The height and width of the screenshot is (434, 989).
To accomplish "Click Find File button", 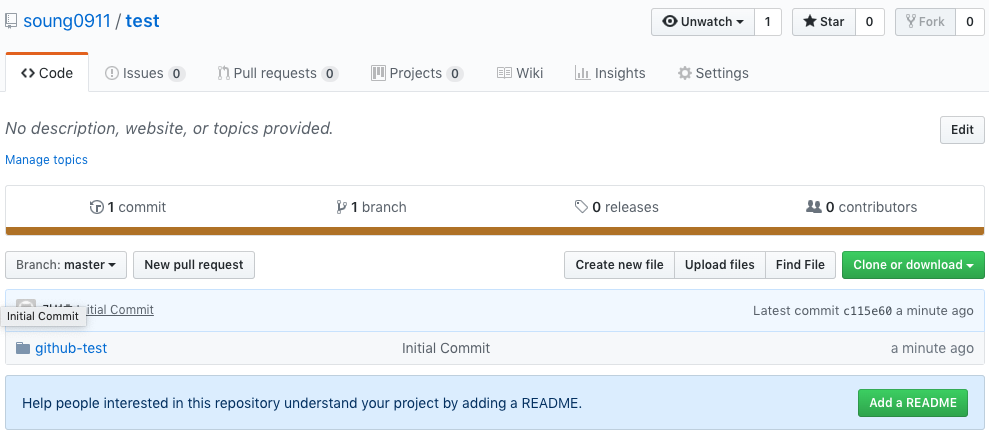I will pos(800,265).
